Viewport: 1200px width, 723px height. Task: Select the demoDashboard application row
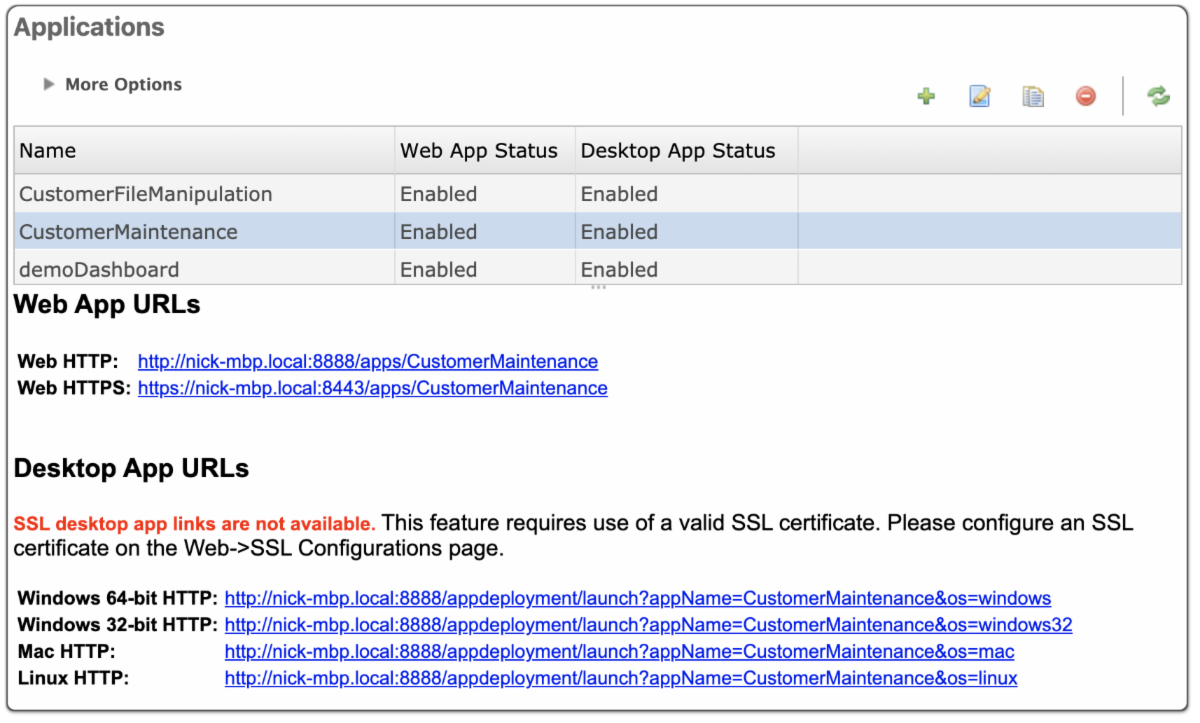[x=100, y=269]
